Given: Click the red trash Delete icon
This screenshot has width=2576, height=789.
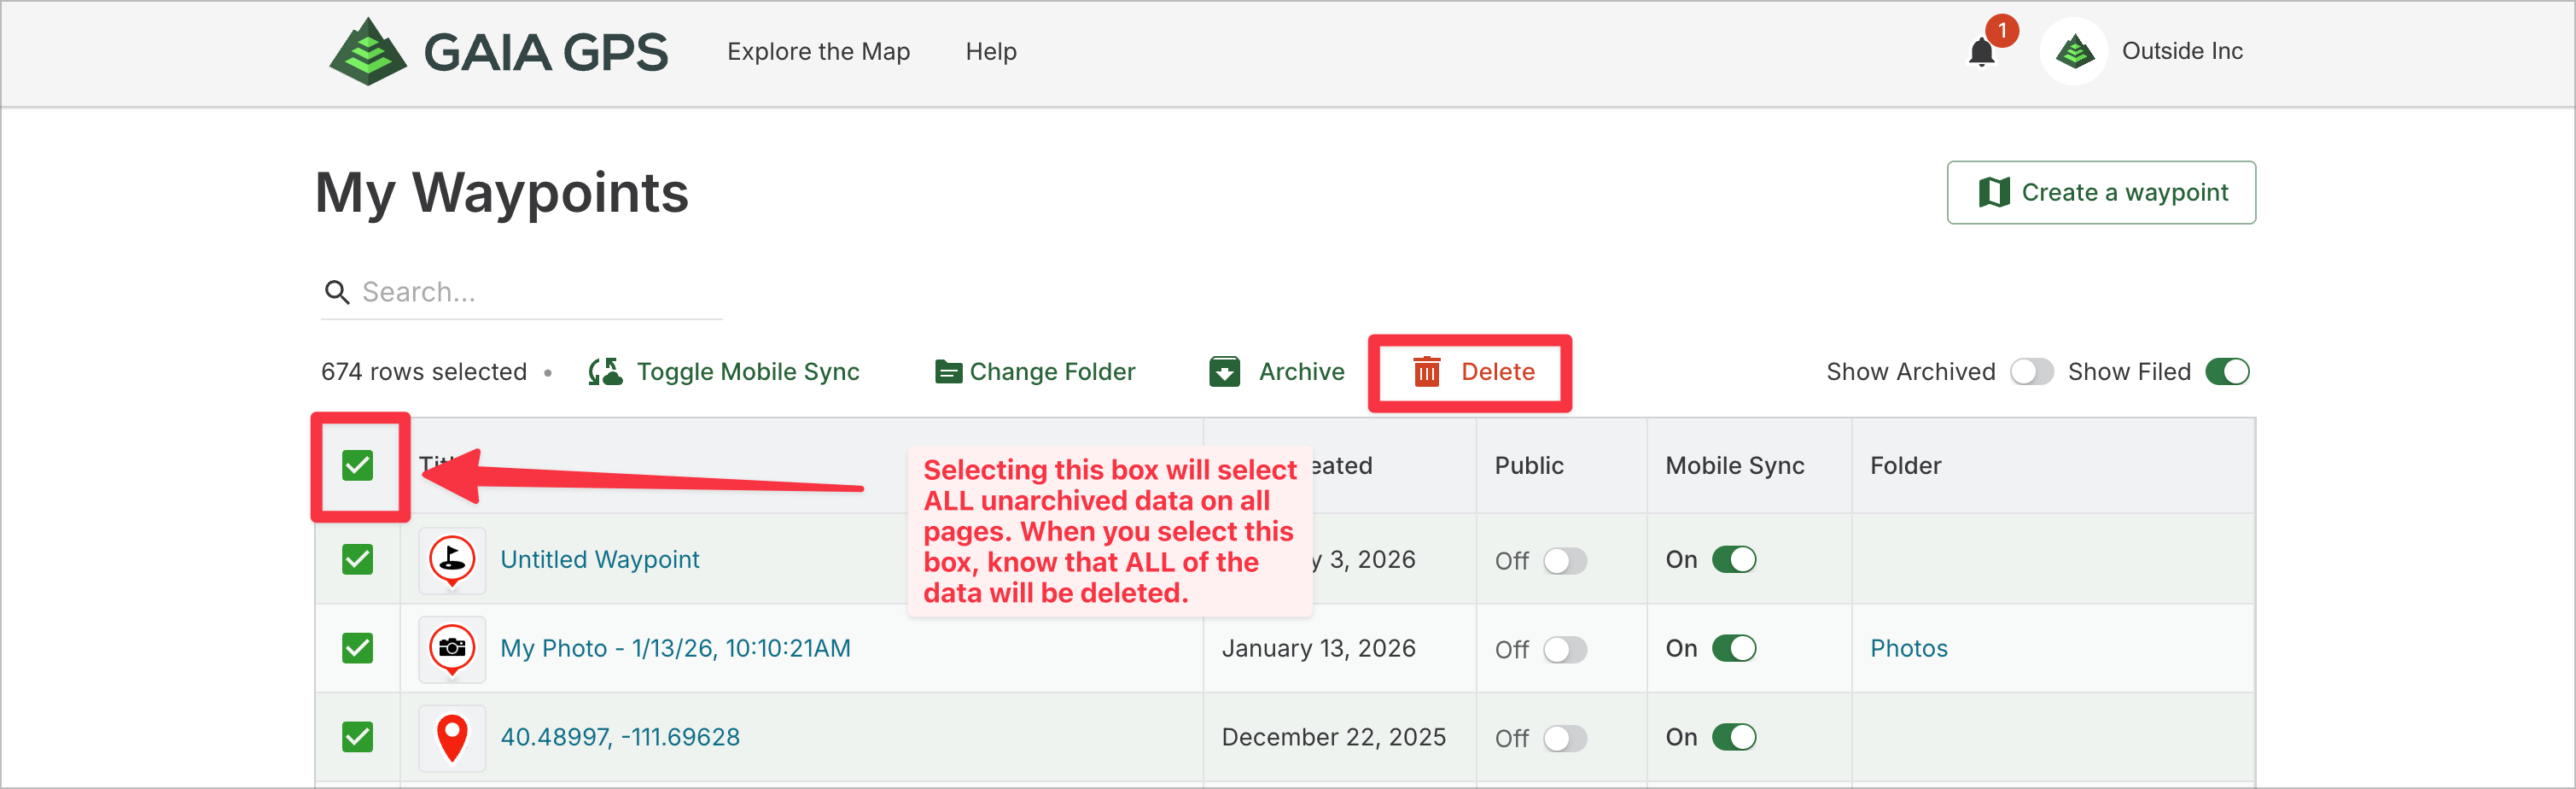Looking at the screenshot, I should (x=1426, y=372).
